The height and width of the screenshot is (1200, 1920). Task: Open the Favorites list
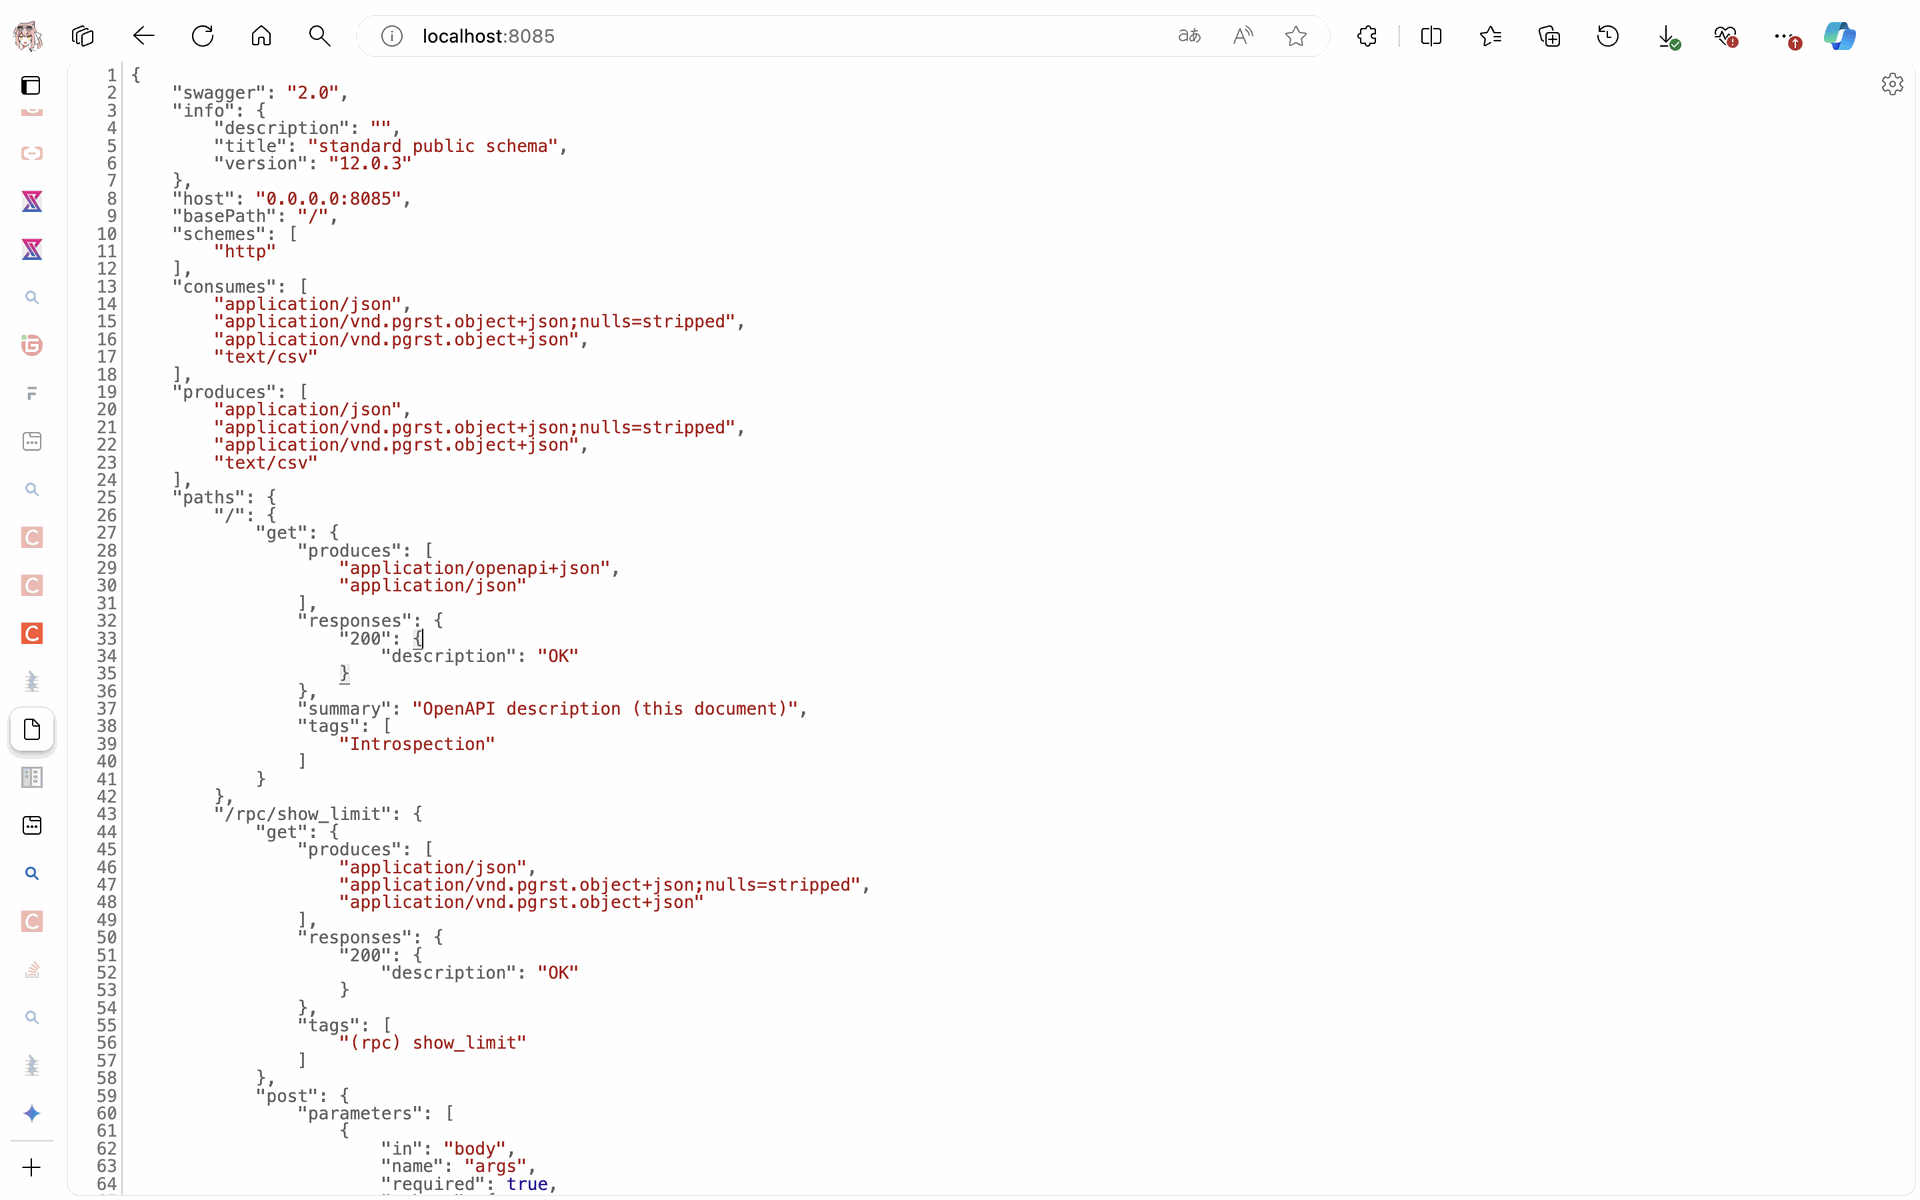[1490, 37]
